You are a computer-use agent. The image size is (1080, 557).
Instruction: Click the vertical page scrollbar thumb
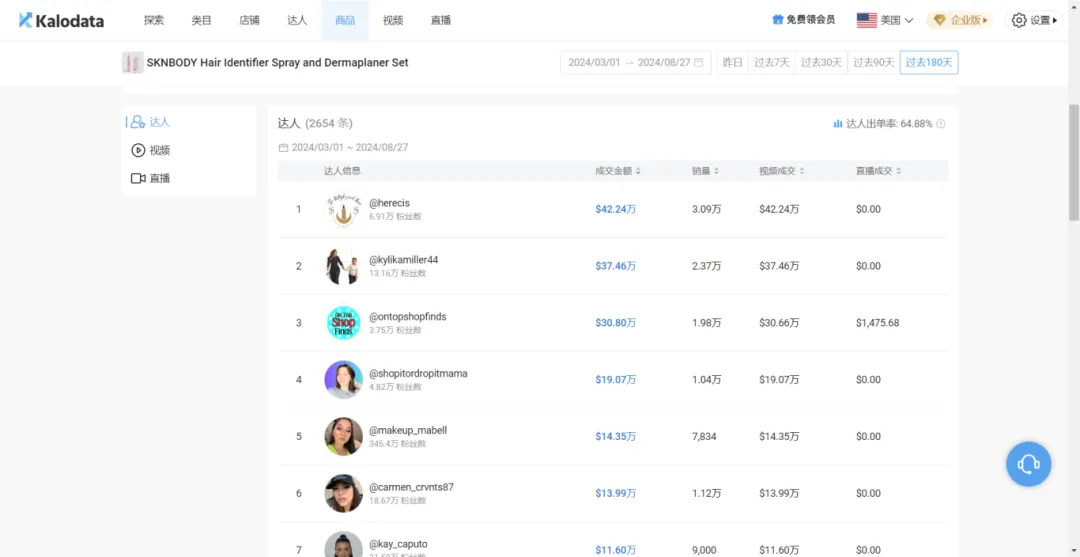(x=1074, y=162)
